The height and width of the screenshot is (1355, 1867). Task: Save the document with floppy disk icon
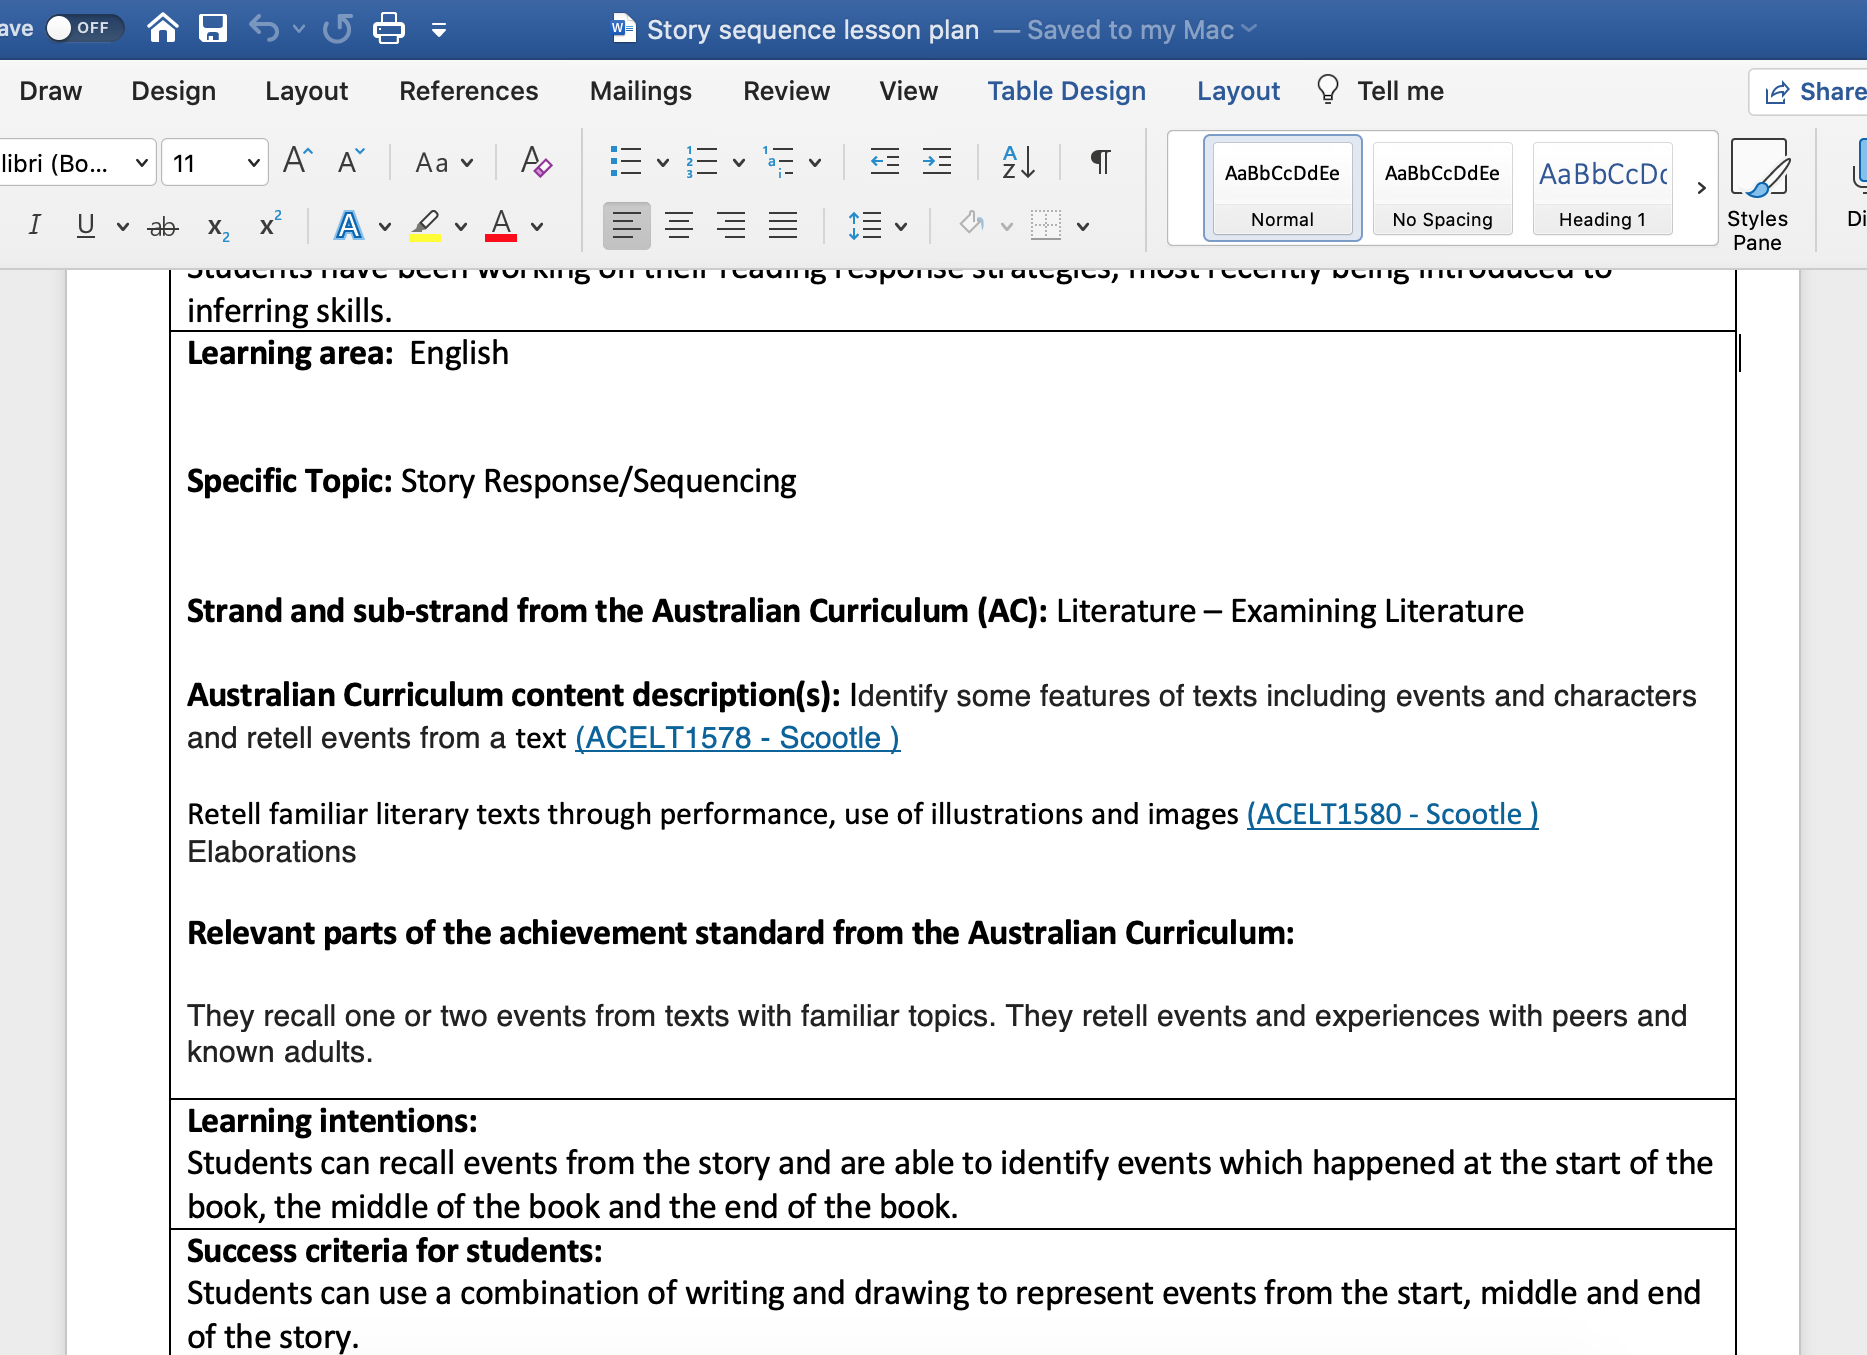click(212, 28)
